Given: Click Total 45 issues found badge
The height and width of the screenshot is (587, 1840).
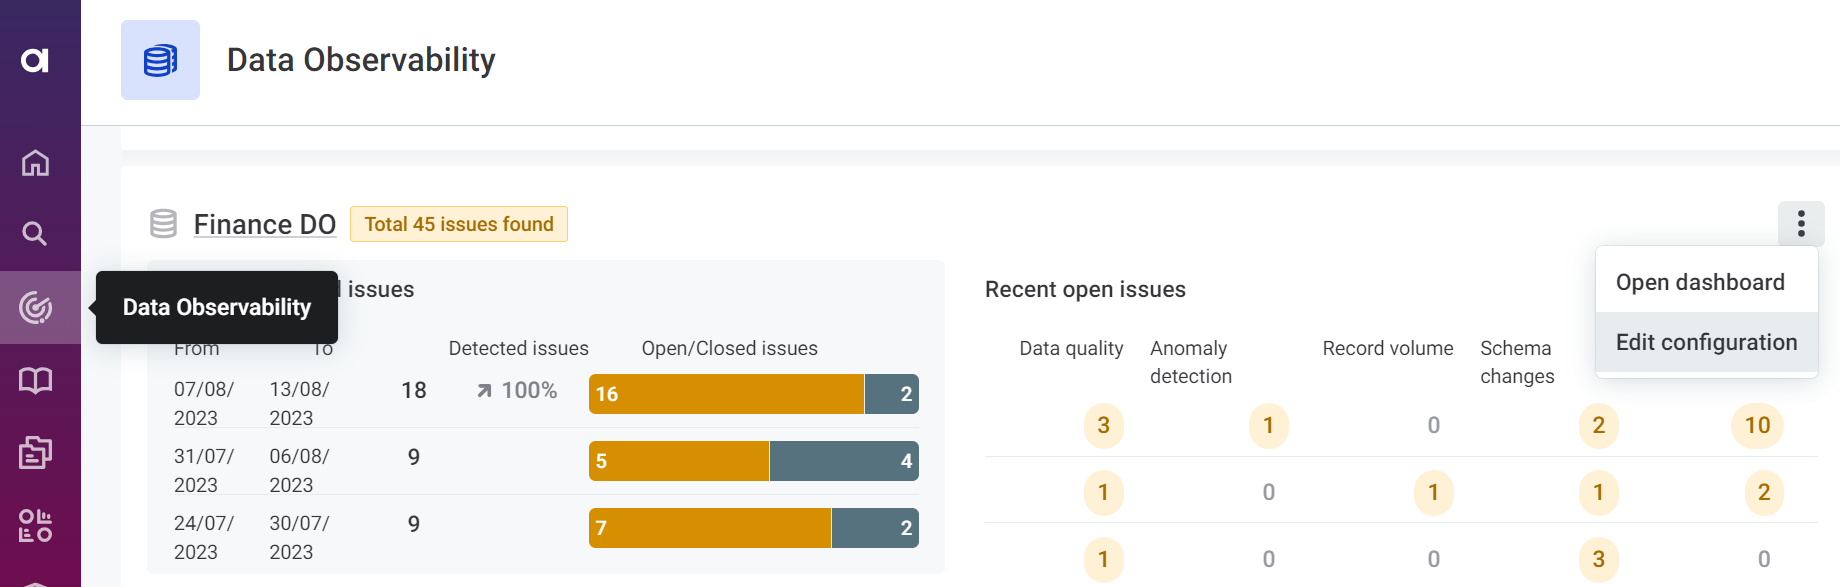Looking at the screenshot, I should coord(458,224).
